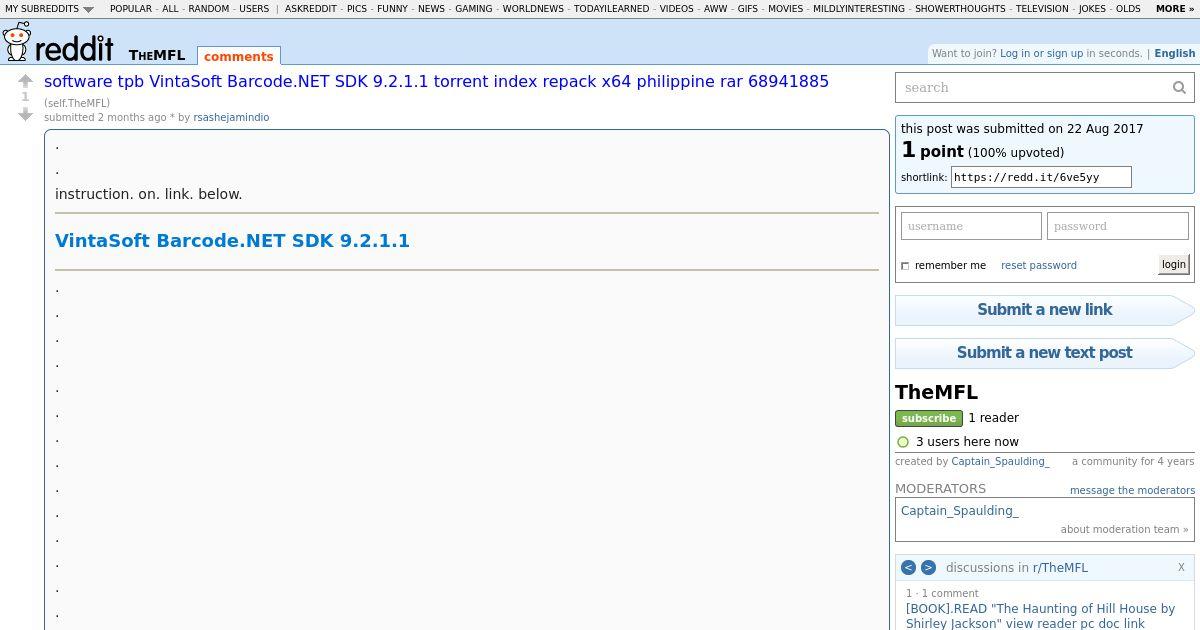The width and height of the screenshot is (1200, 630).
Task: Open The Haunting of Hill House post
Action: [1040, 615]
